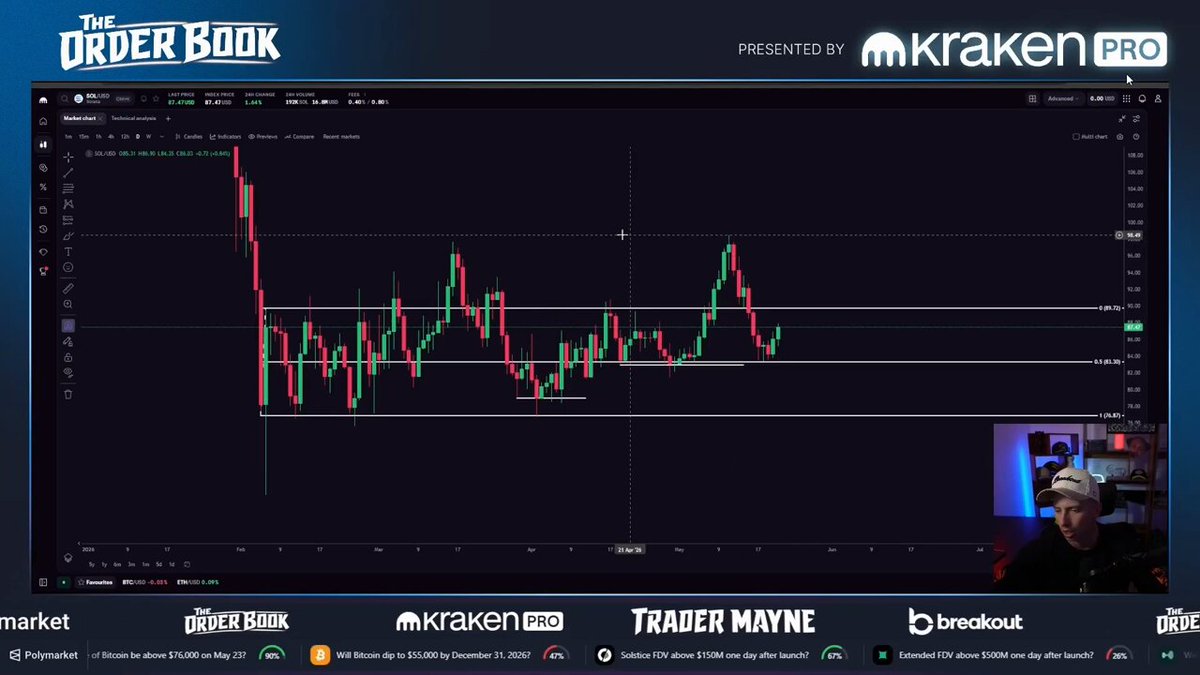Open the SOL/USD pair selector
This screenshot has width=1200, height=675.
tap(93, 99)
